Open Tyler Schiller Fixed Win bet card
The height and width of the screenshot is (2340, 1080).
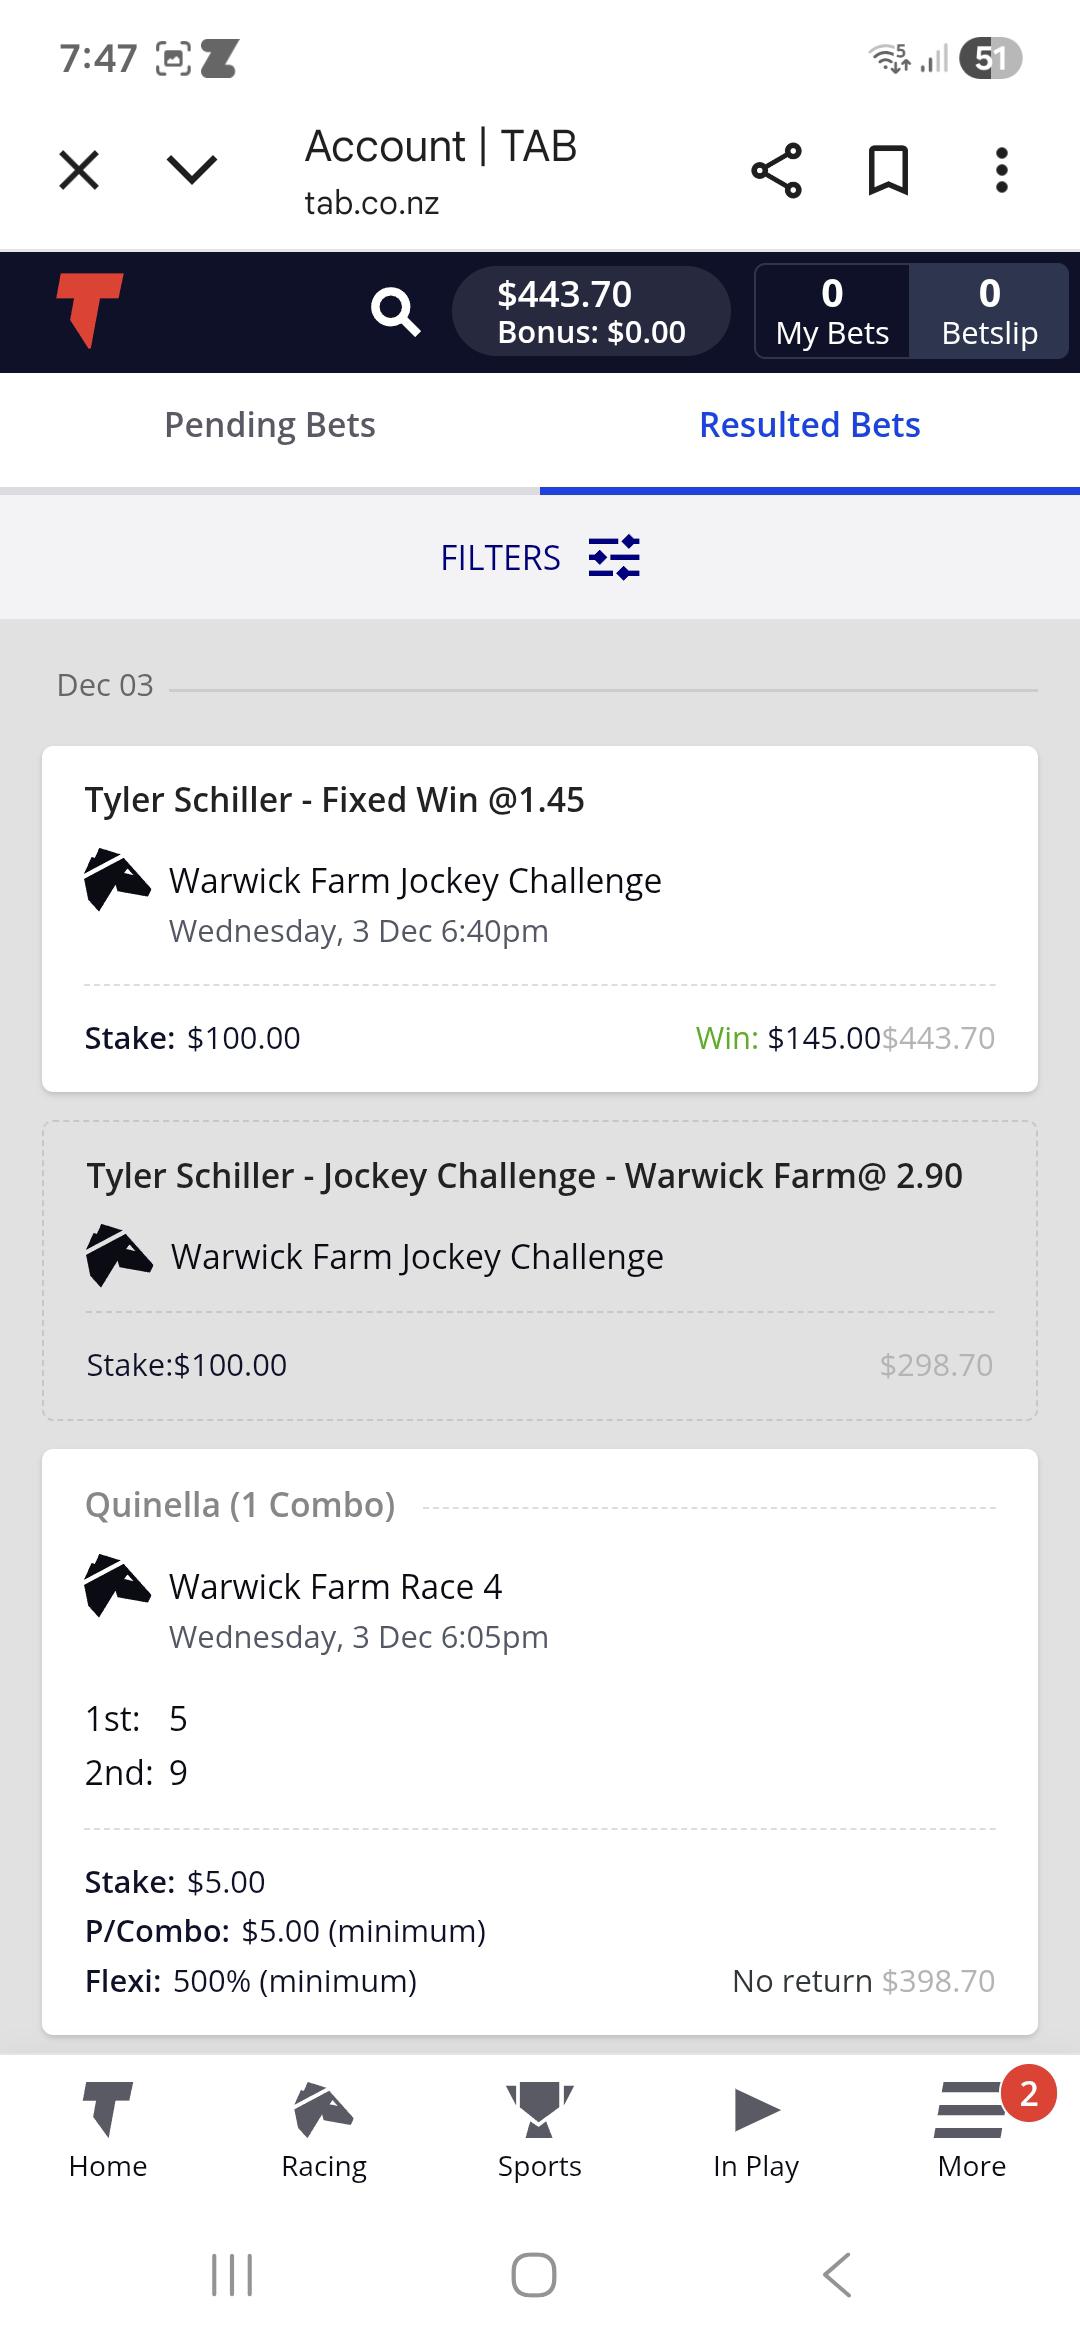coord(540,918)
